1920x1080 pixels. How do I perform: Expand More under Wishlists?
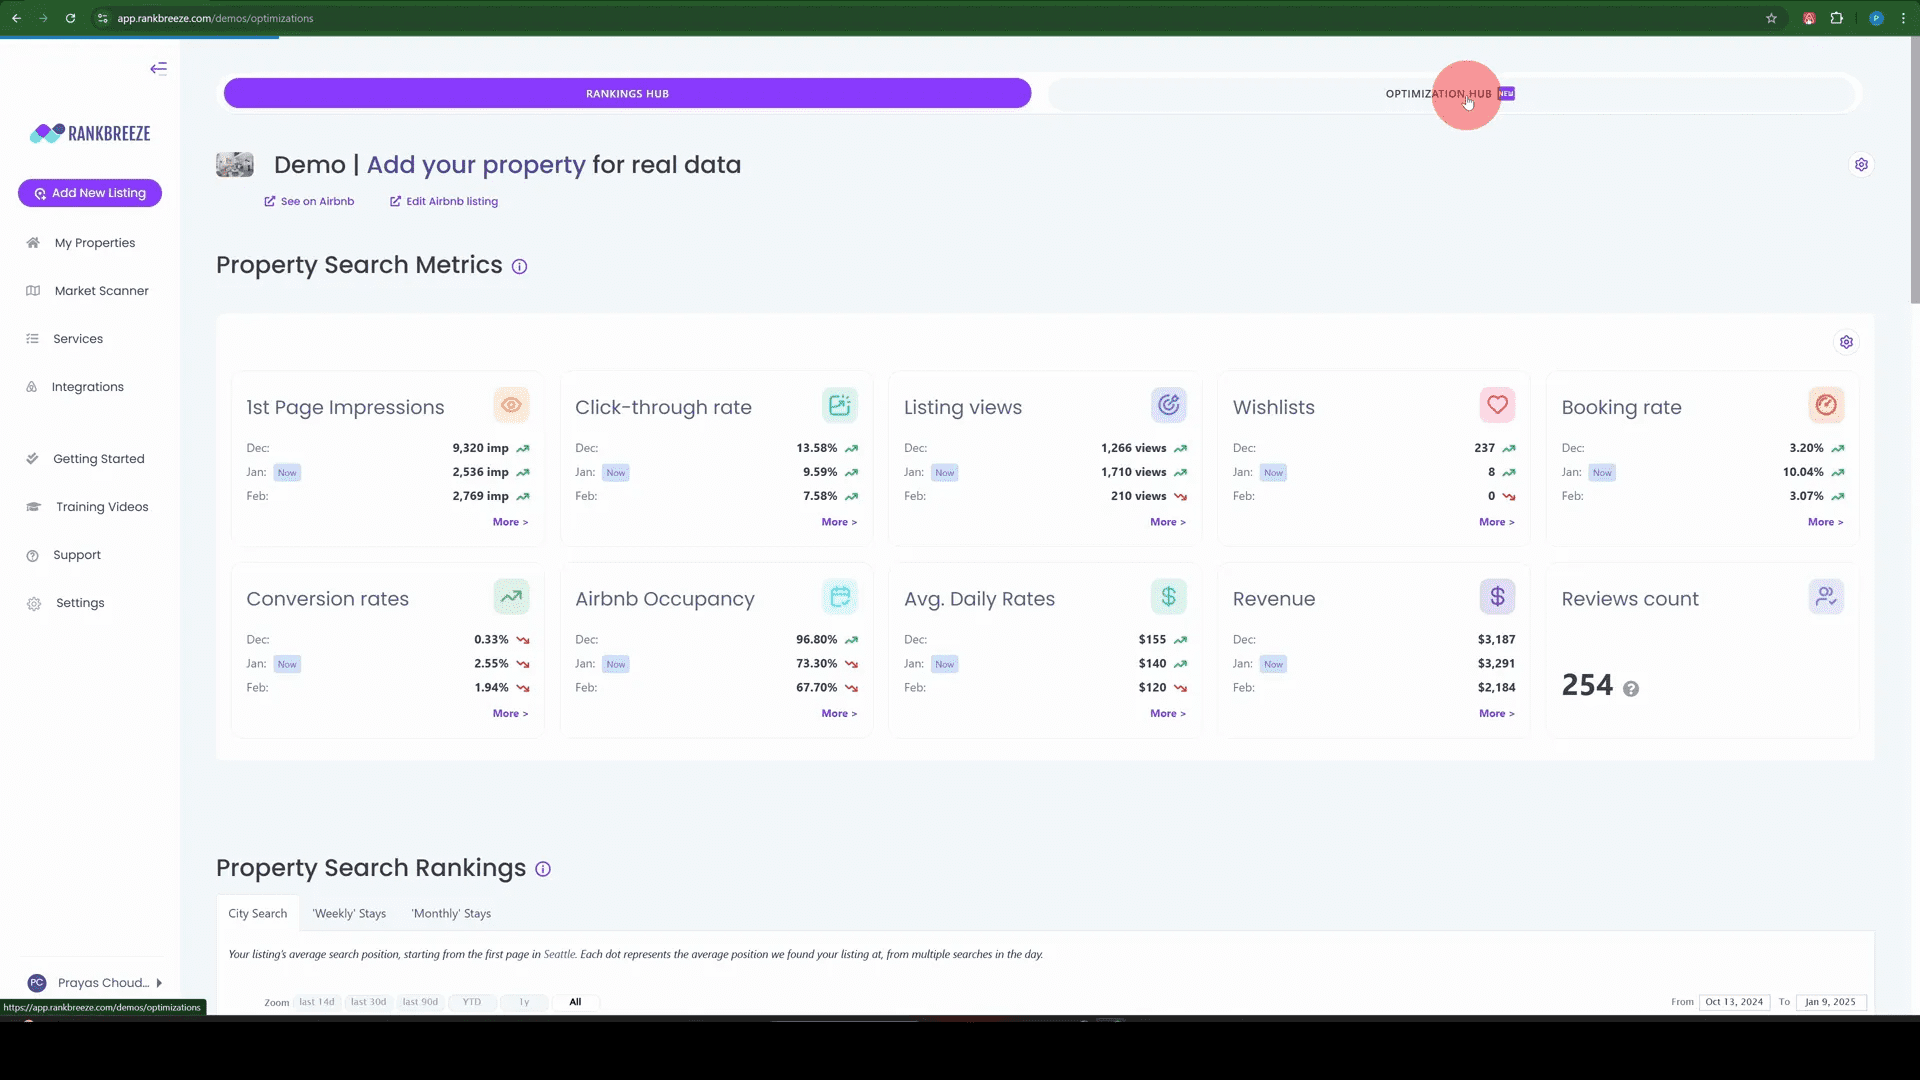(1497, 522)
